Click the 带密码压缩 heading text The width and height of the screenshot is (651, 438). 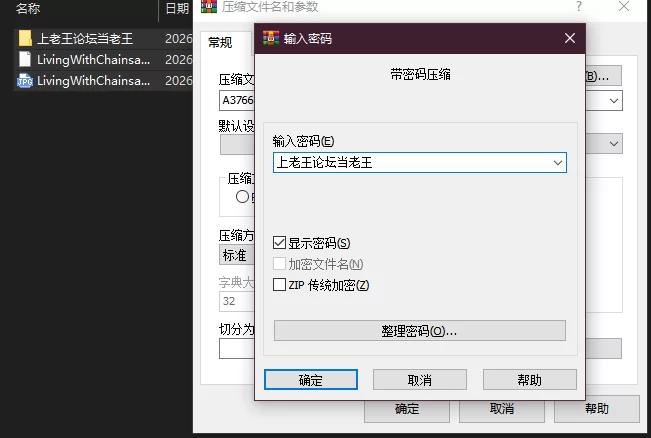420,74
